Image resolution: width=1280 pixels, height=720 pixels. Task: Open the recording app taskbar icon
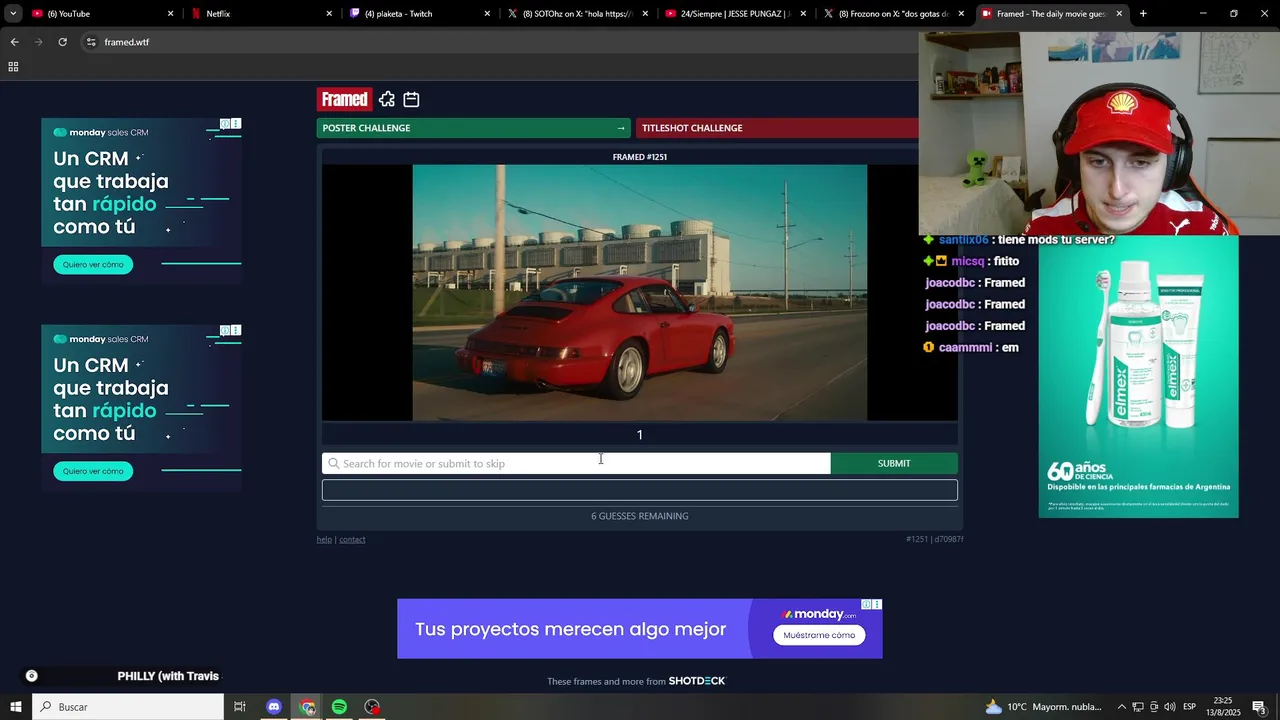(x=373, y=707)
